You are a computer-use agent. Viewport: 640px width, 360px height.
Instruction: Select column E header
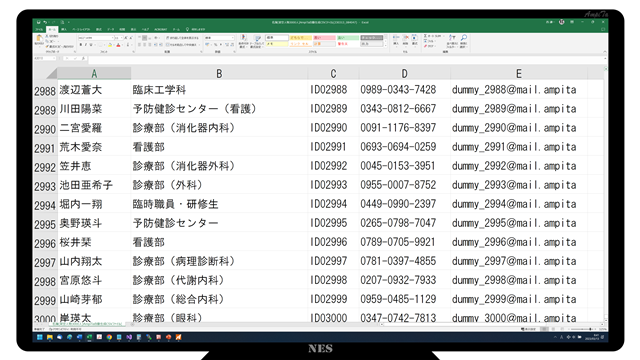click(519, 73)
